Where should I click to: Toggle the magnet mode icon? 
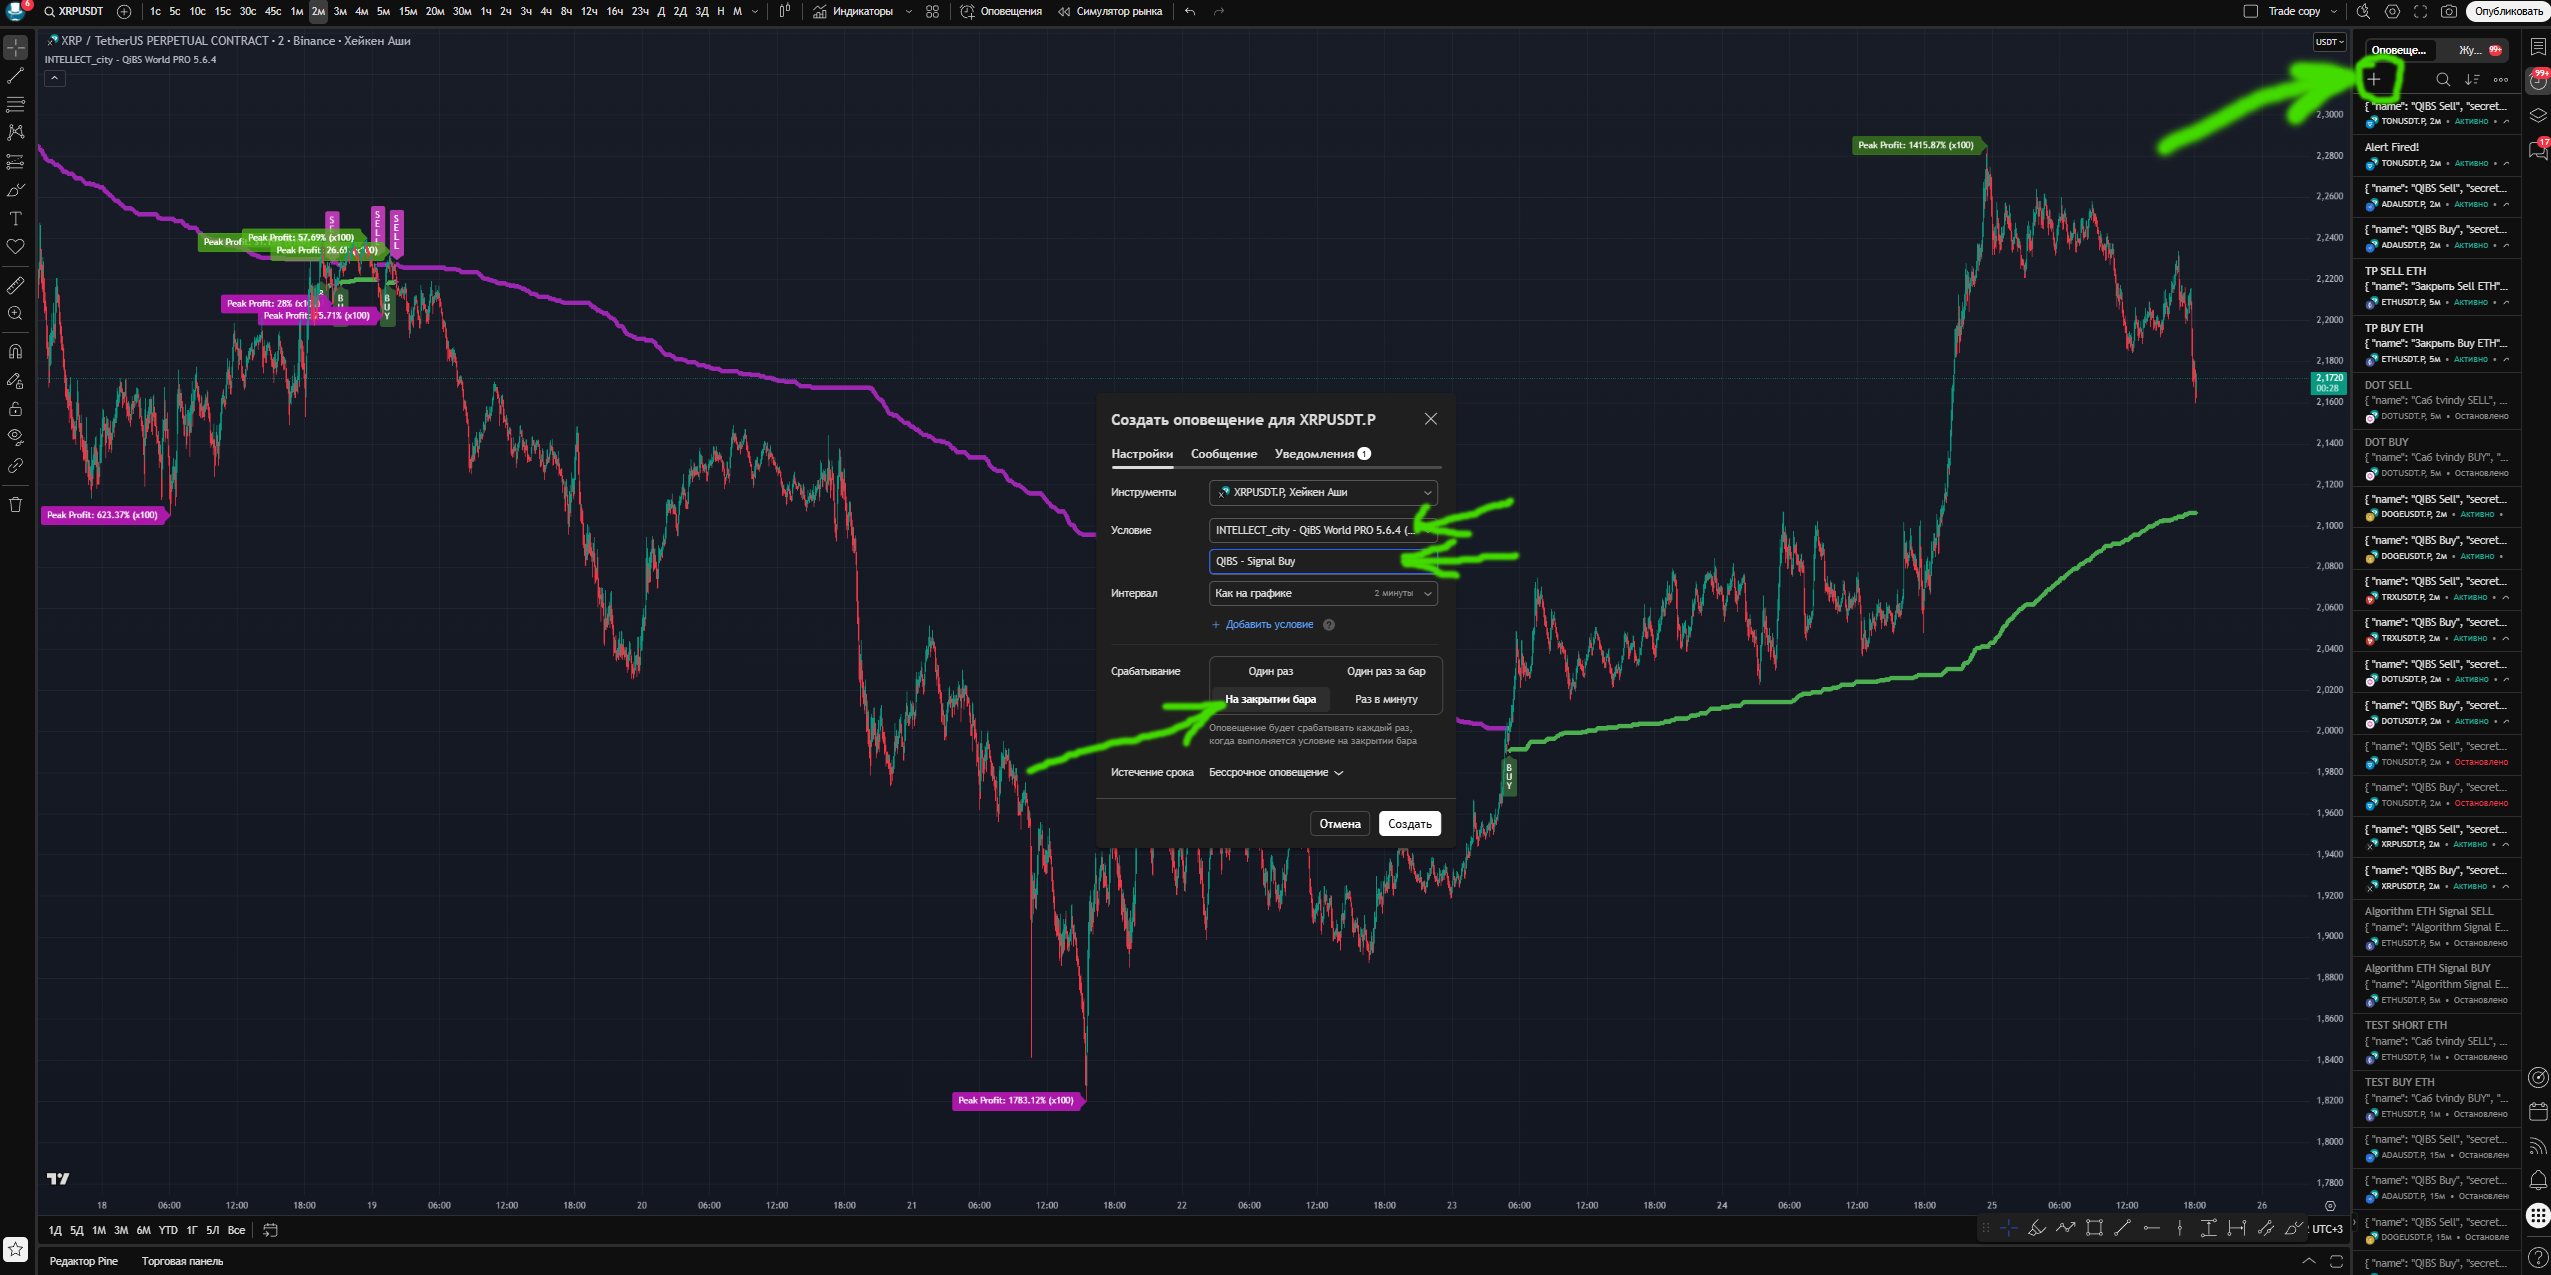click(x=16, y=351)
